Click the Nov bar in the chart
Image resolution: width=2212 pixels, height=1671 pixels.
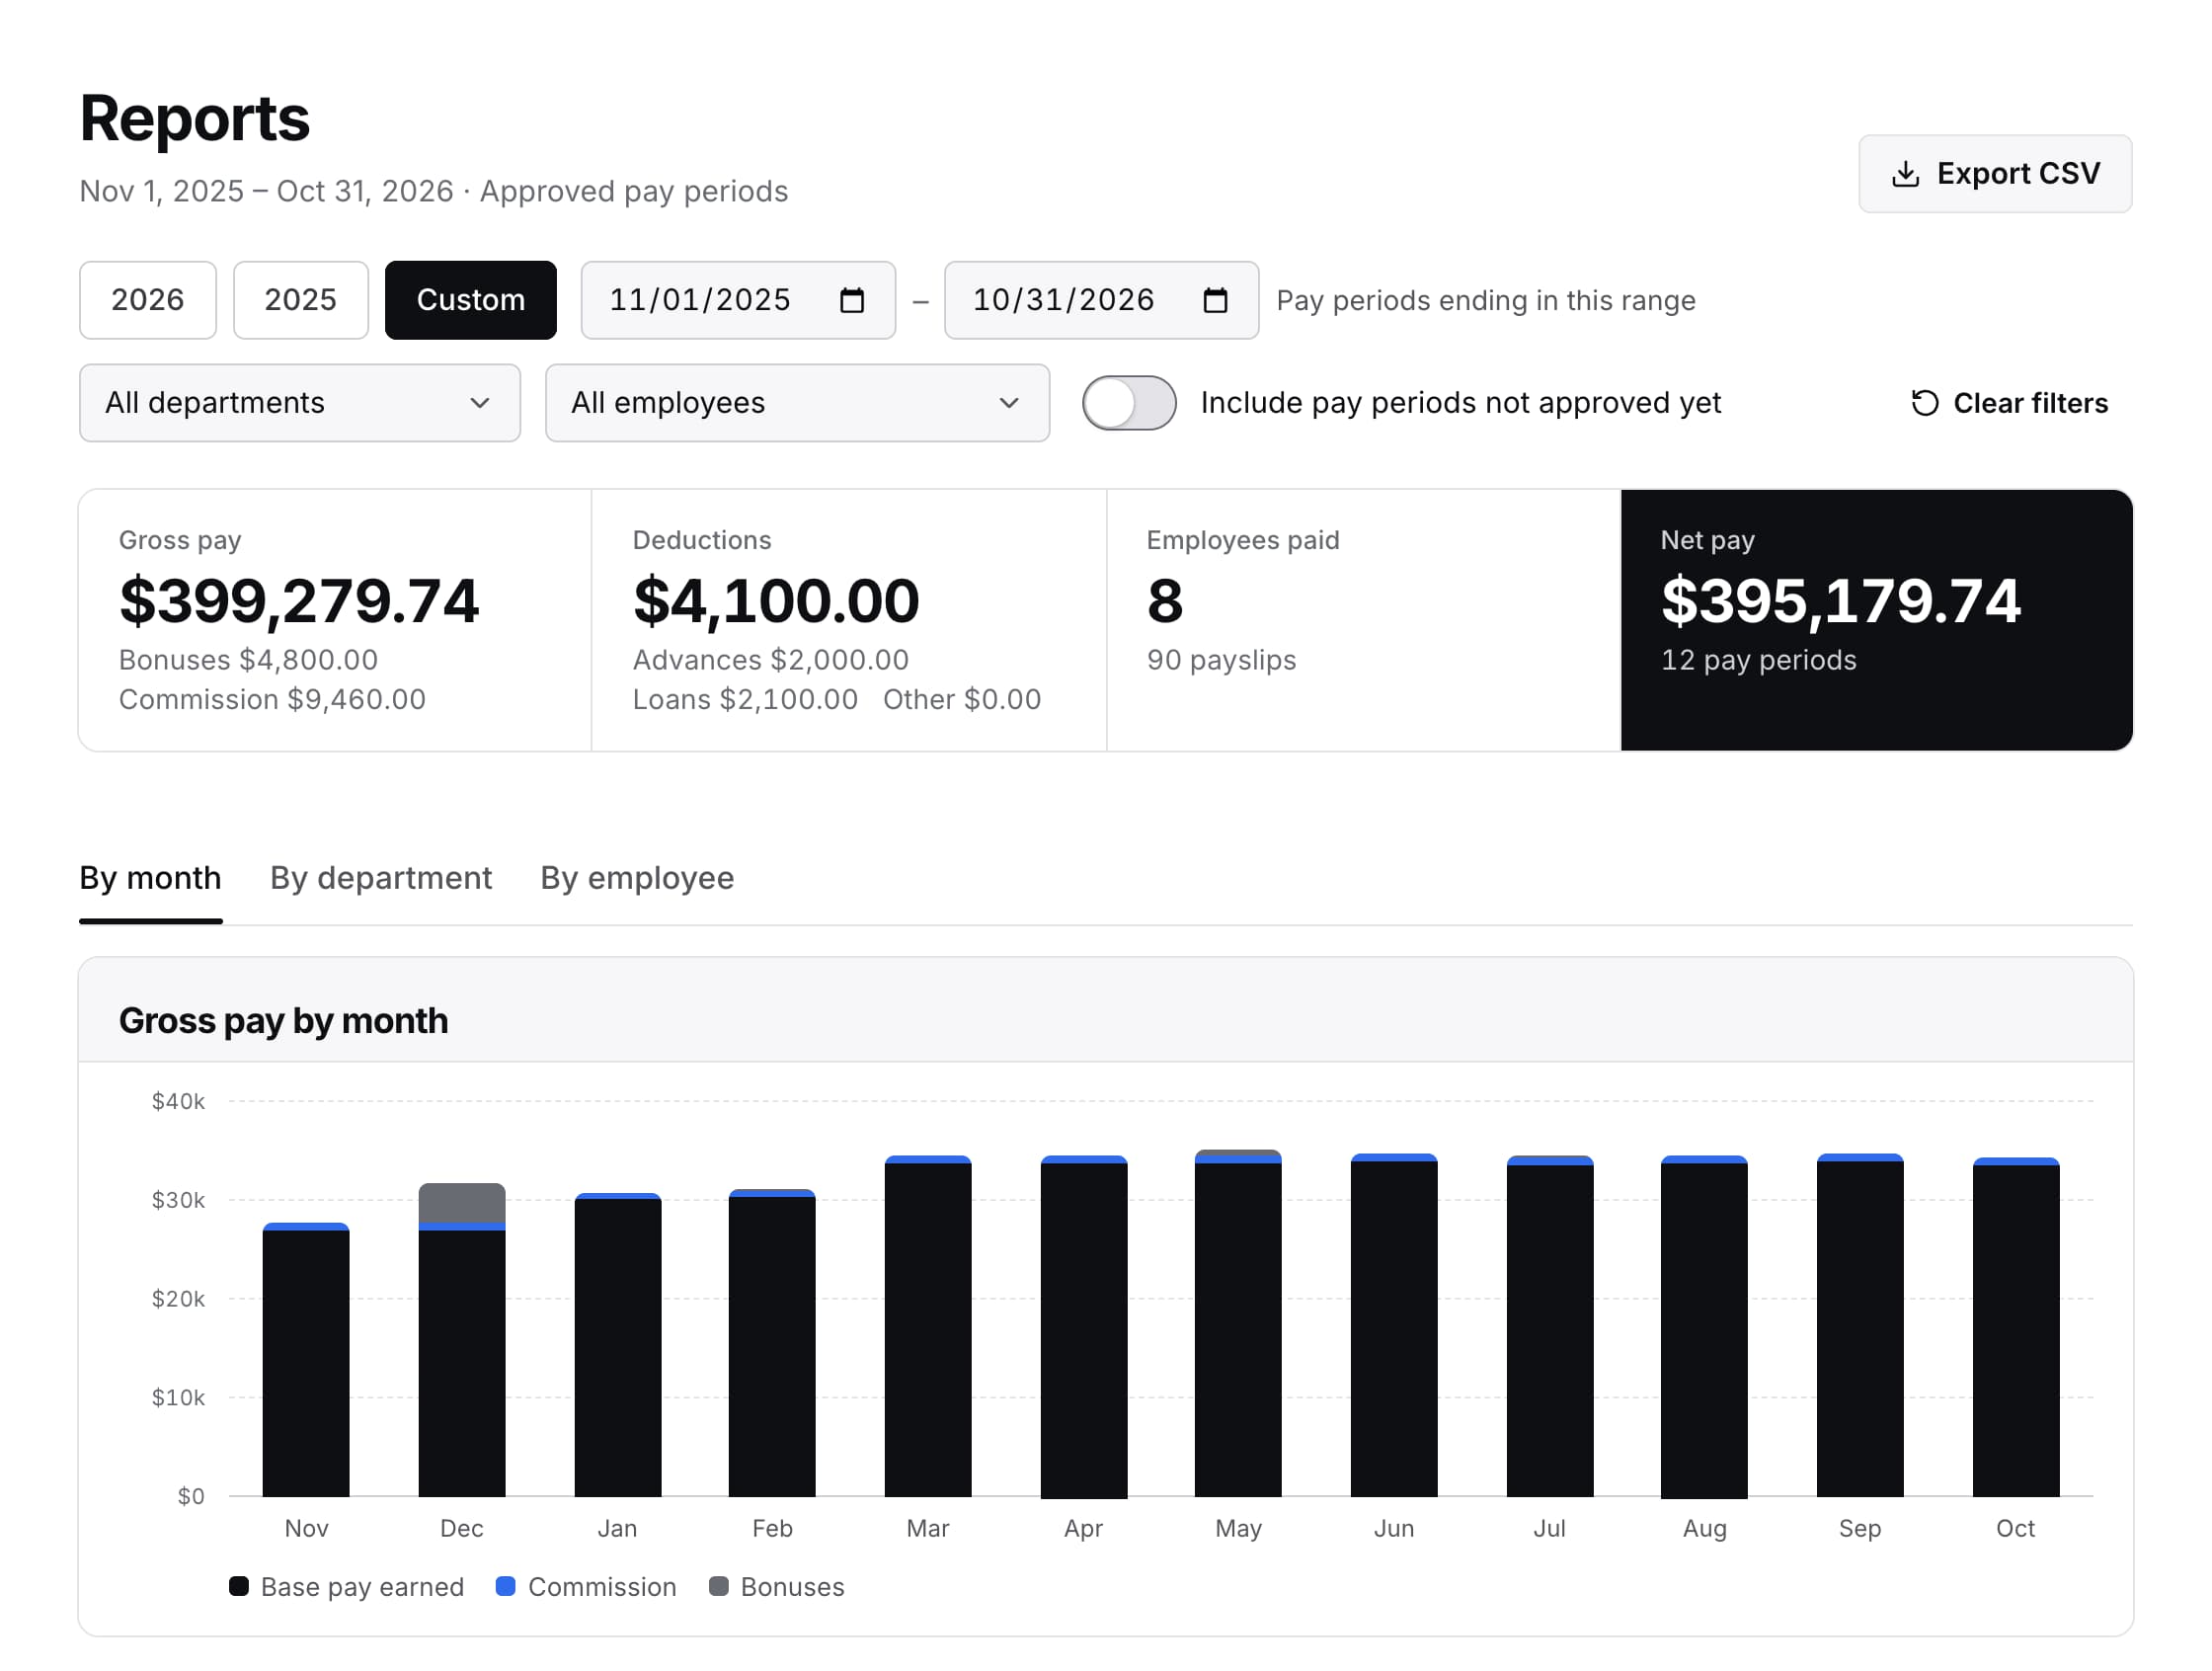click(306, 1360)
